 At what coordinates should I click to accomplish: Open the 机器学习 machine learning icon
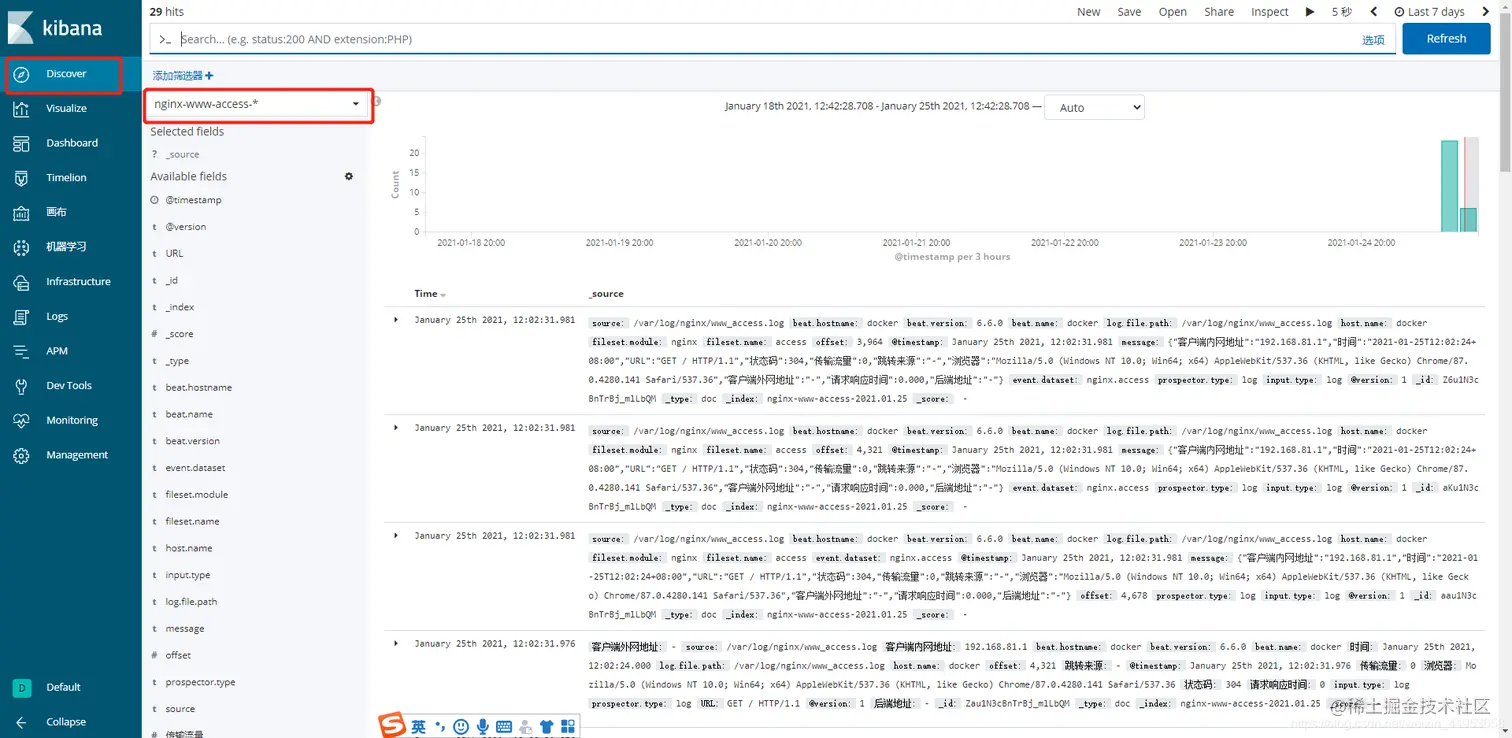22,247
